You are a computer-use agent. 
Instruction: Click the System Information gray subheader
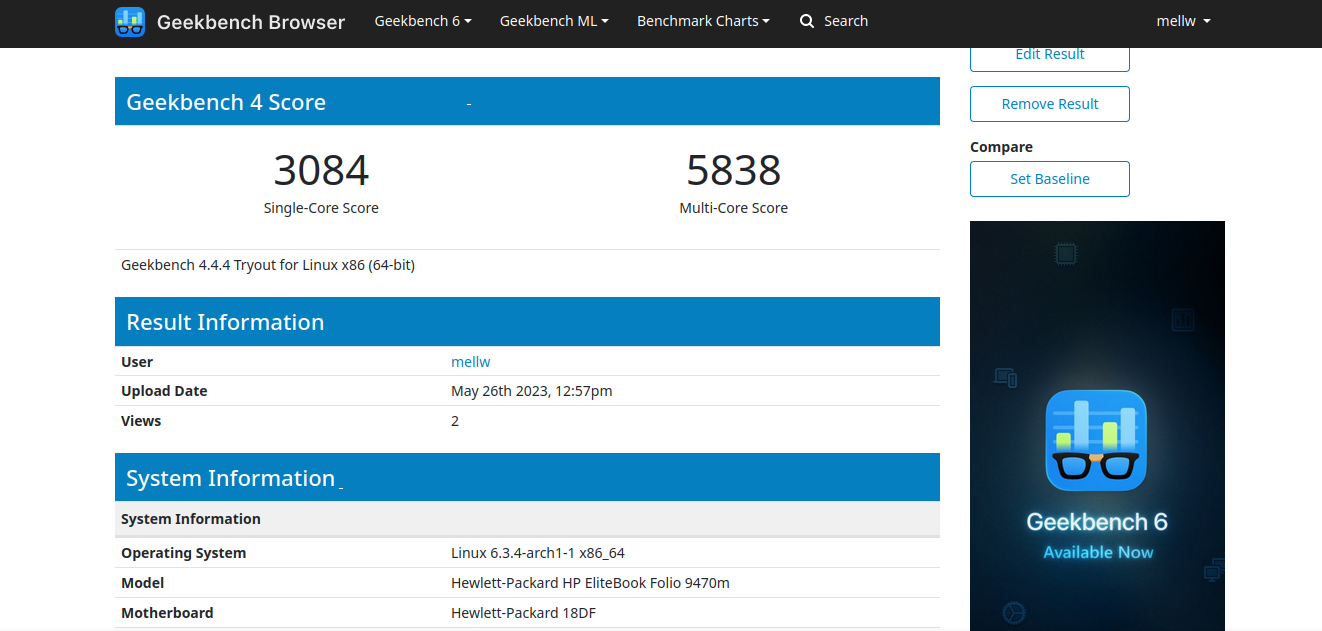tap(527, 519)
